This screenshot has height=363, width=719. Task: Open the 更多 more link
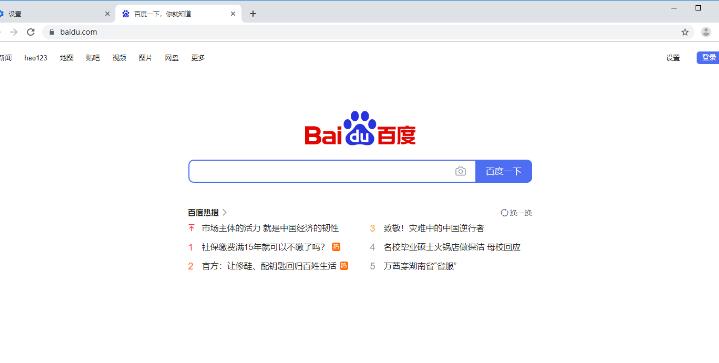[198, 58]
